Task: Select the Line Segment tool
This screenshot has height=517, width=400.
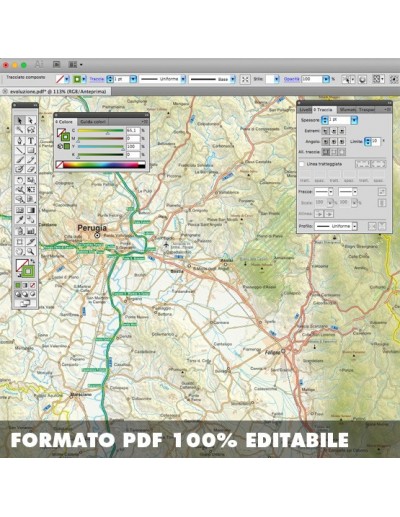Action: point(20,150)
